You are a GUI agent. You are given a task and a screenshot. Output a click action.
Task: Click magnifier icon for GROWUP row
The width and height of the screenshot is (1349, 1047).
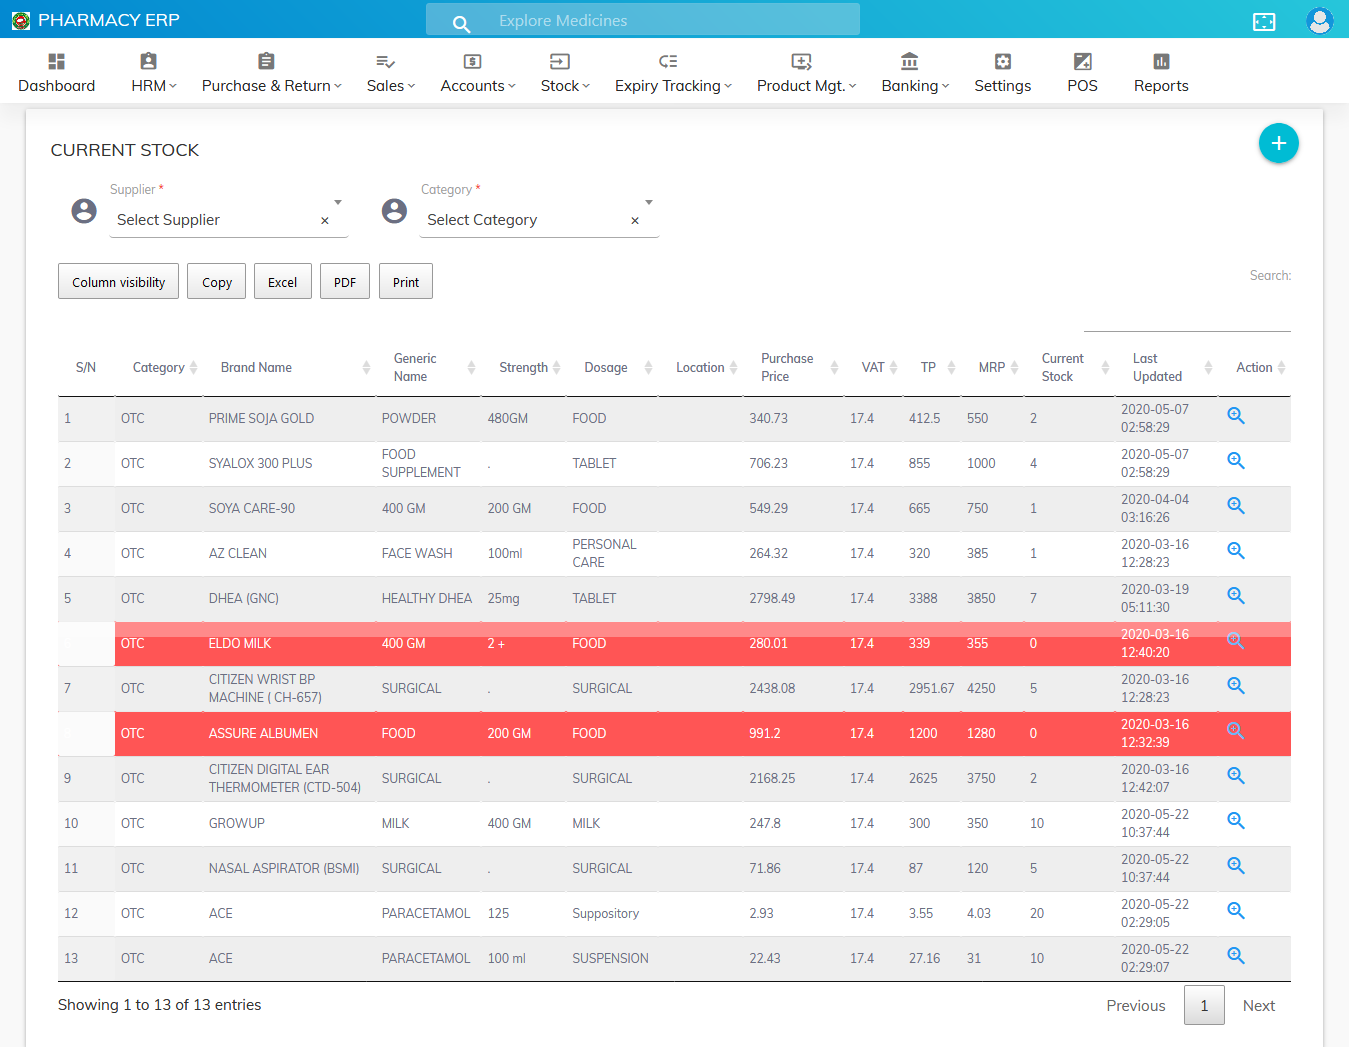(x=1236, y=821)
